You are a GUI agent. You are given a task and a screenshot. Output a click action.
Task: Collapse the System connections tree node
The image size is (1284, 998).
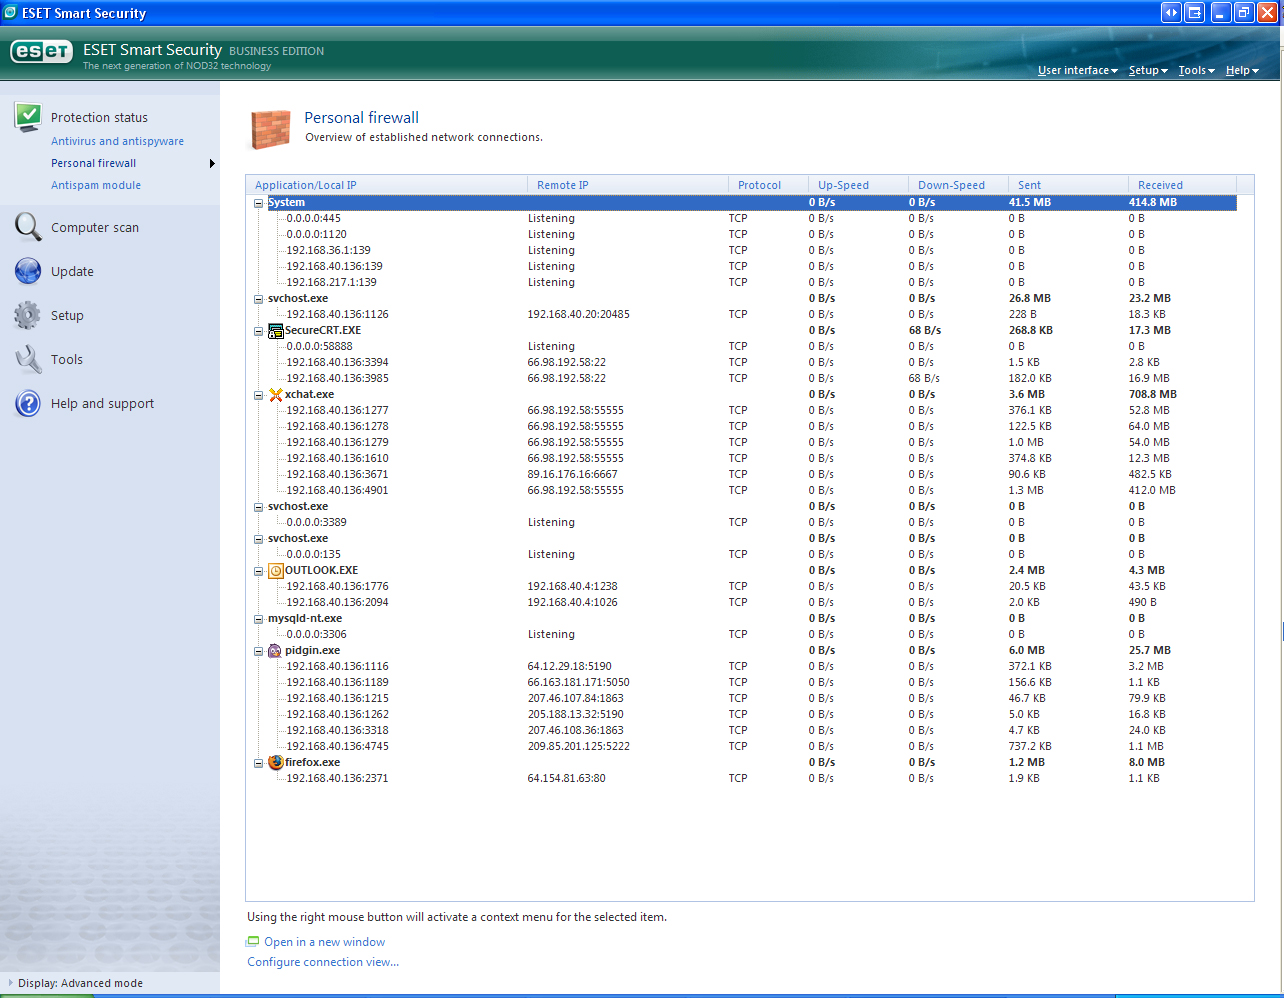259,203
